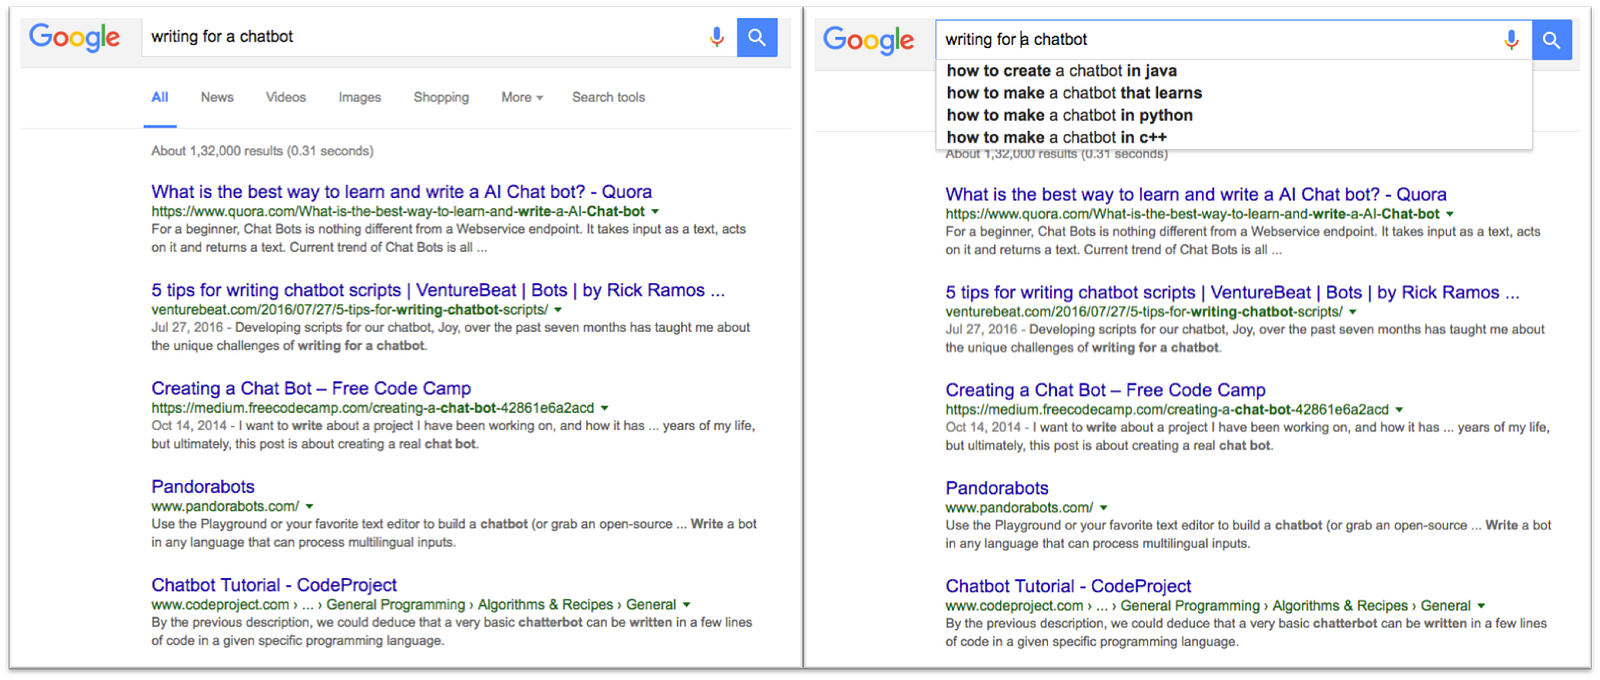Open Search tools options
This screenshot has height=680, width=1600.
pos(608,97)
